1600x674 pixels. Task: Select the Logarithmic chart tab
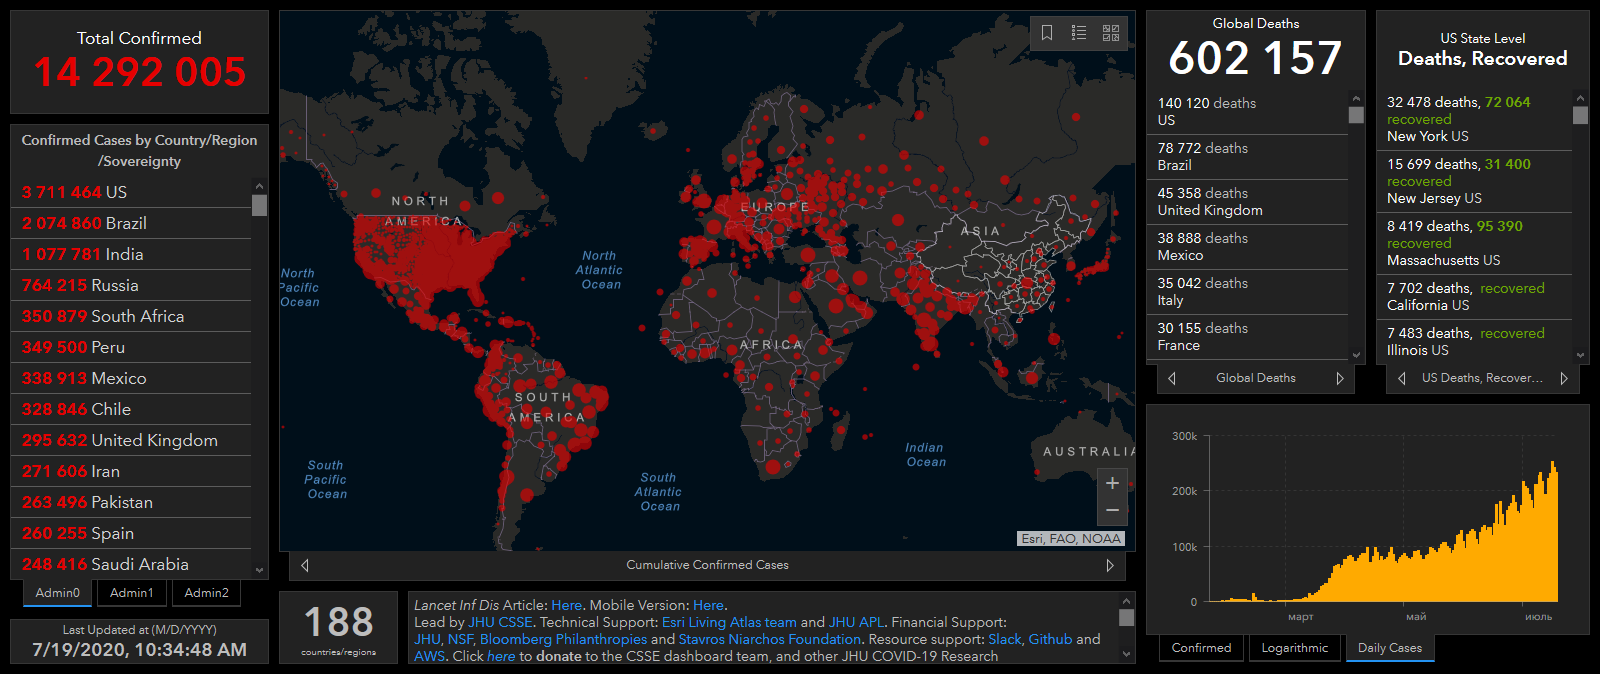coord(1295,648)
